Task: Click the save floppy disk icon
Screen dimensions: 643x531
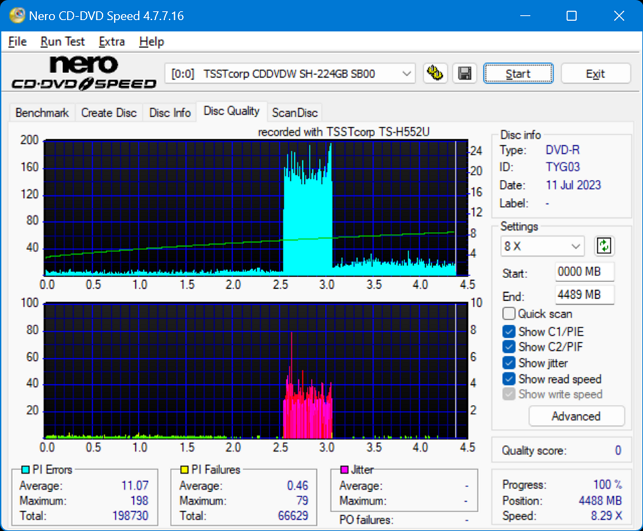Action: point(465,73)
